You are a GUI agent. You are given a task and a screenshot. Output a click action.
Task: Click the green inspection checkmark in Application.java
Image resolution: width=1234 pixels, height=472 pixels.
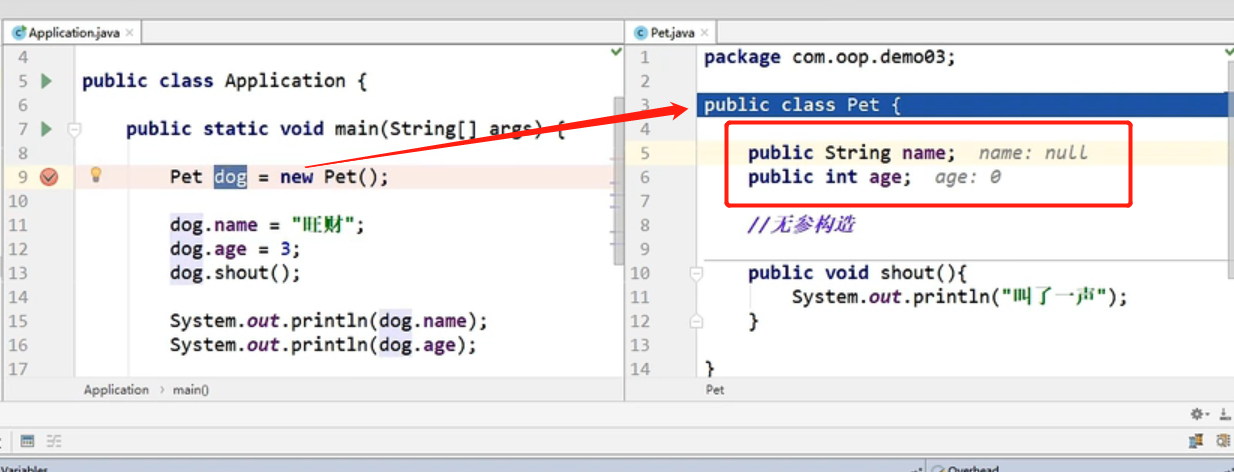[x=616, y=52]
